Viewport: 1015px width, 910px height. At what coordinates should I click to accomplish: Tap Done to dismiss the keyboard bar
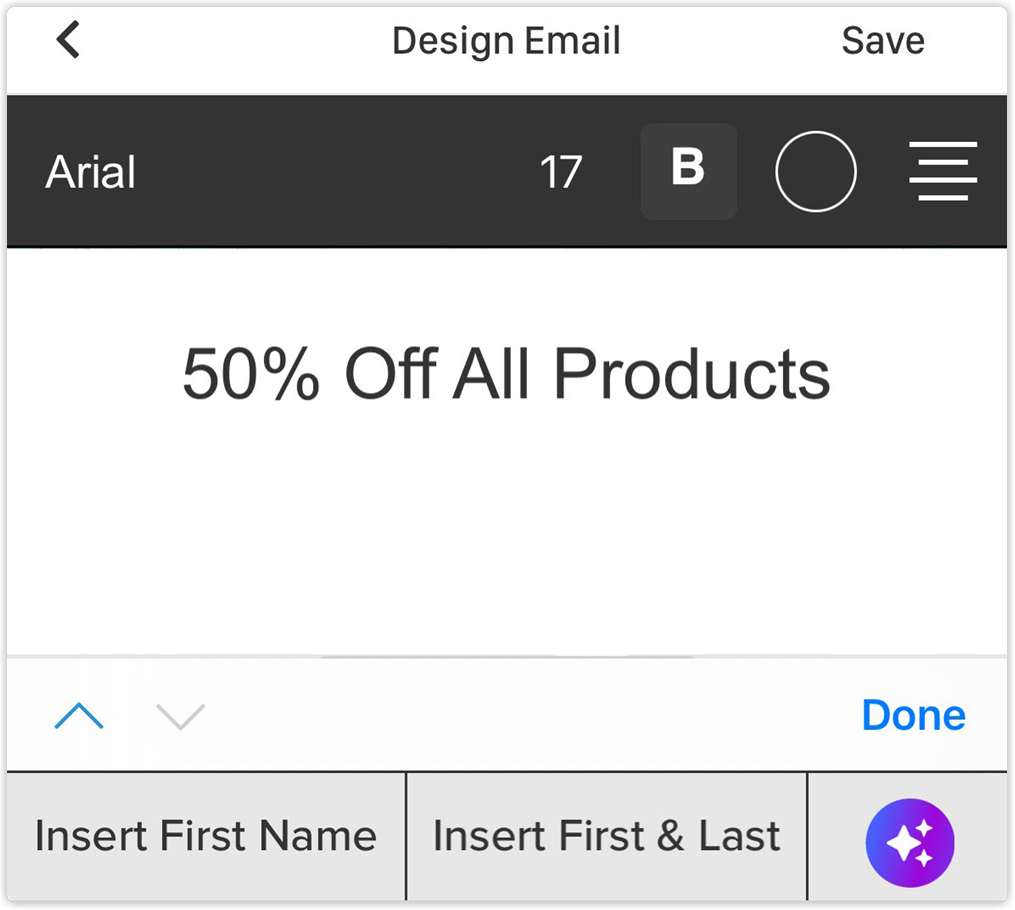(x=913, y=715)
